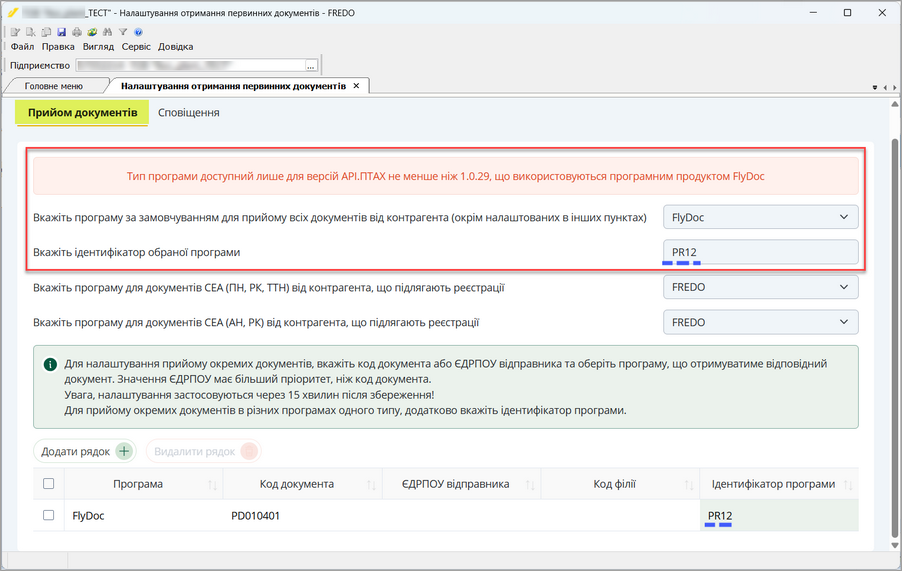902x571 pixels.
Task: Click the FREDO application icon in title bar
Action: click(x=13, y=12)
